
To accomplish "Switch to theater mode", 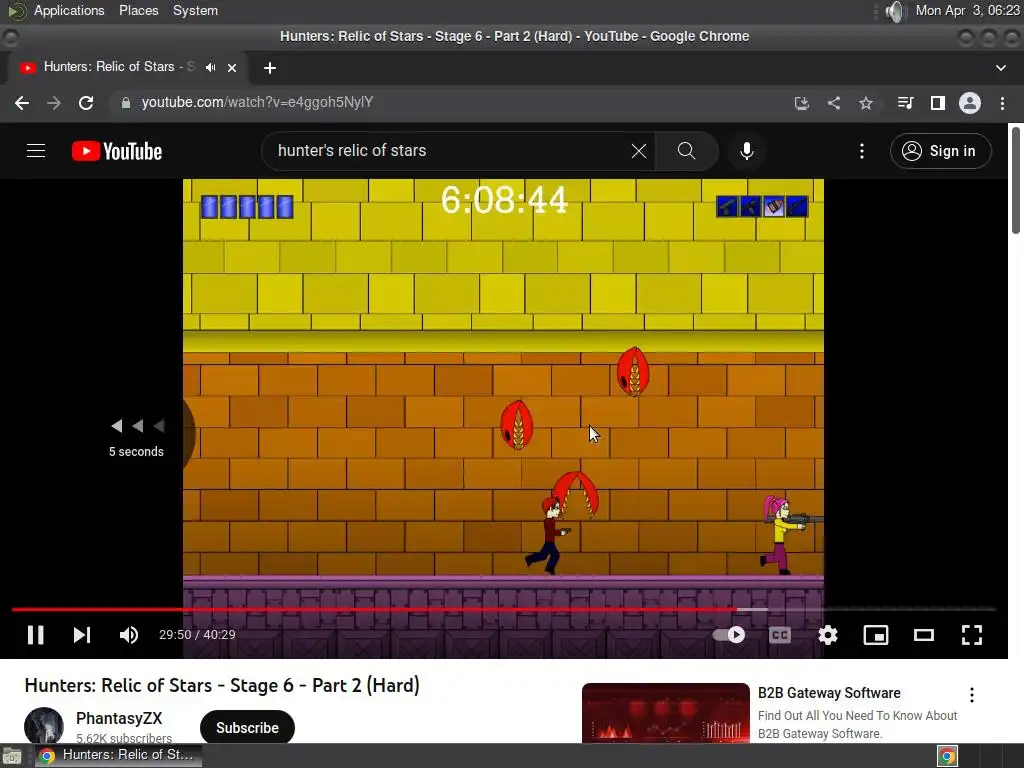I will 923,635.
